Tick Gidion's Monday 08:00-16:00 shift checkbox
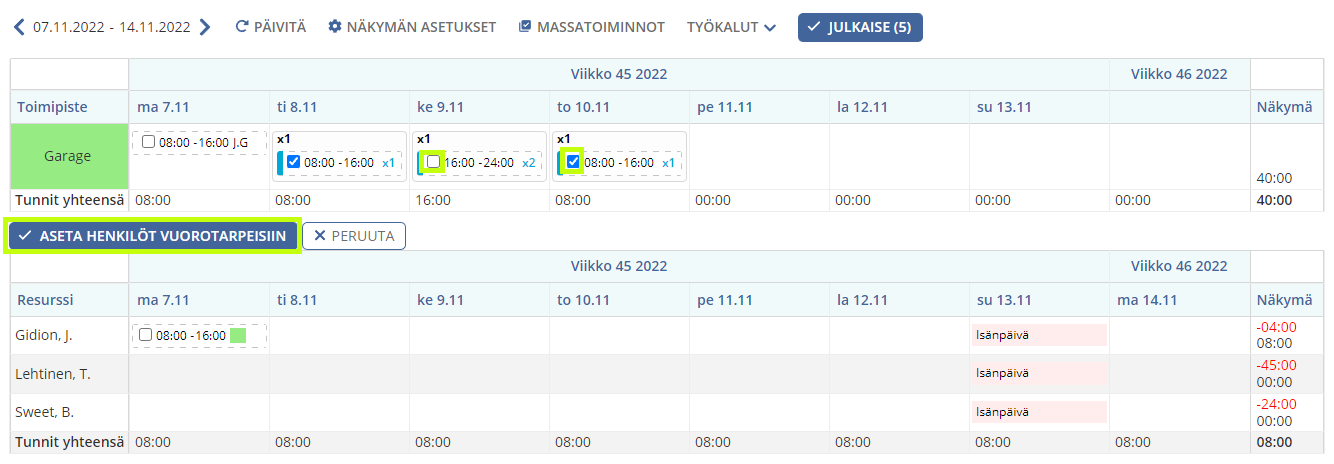The width and height of the screenshot is (1334, 464). coord(146,335)
